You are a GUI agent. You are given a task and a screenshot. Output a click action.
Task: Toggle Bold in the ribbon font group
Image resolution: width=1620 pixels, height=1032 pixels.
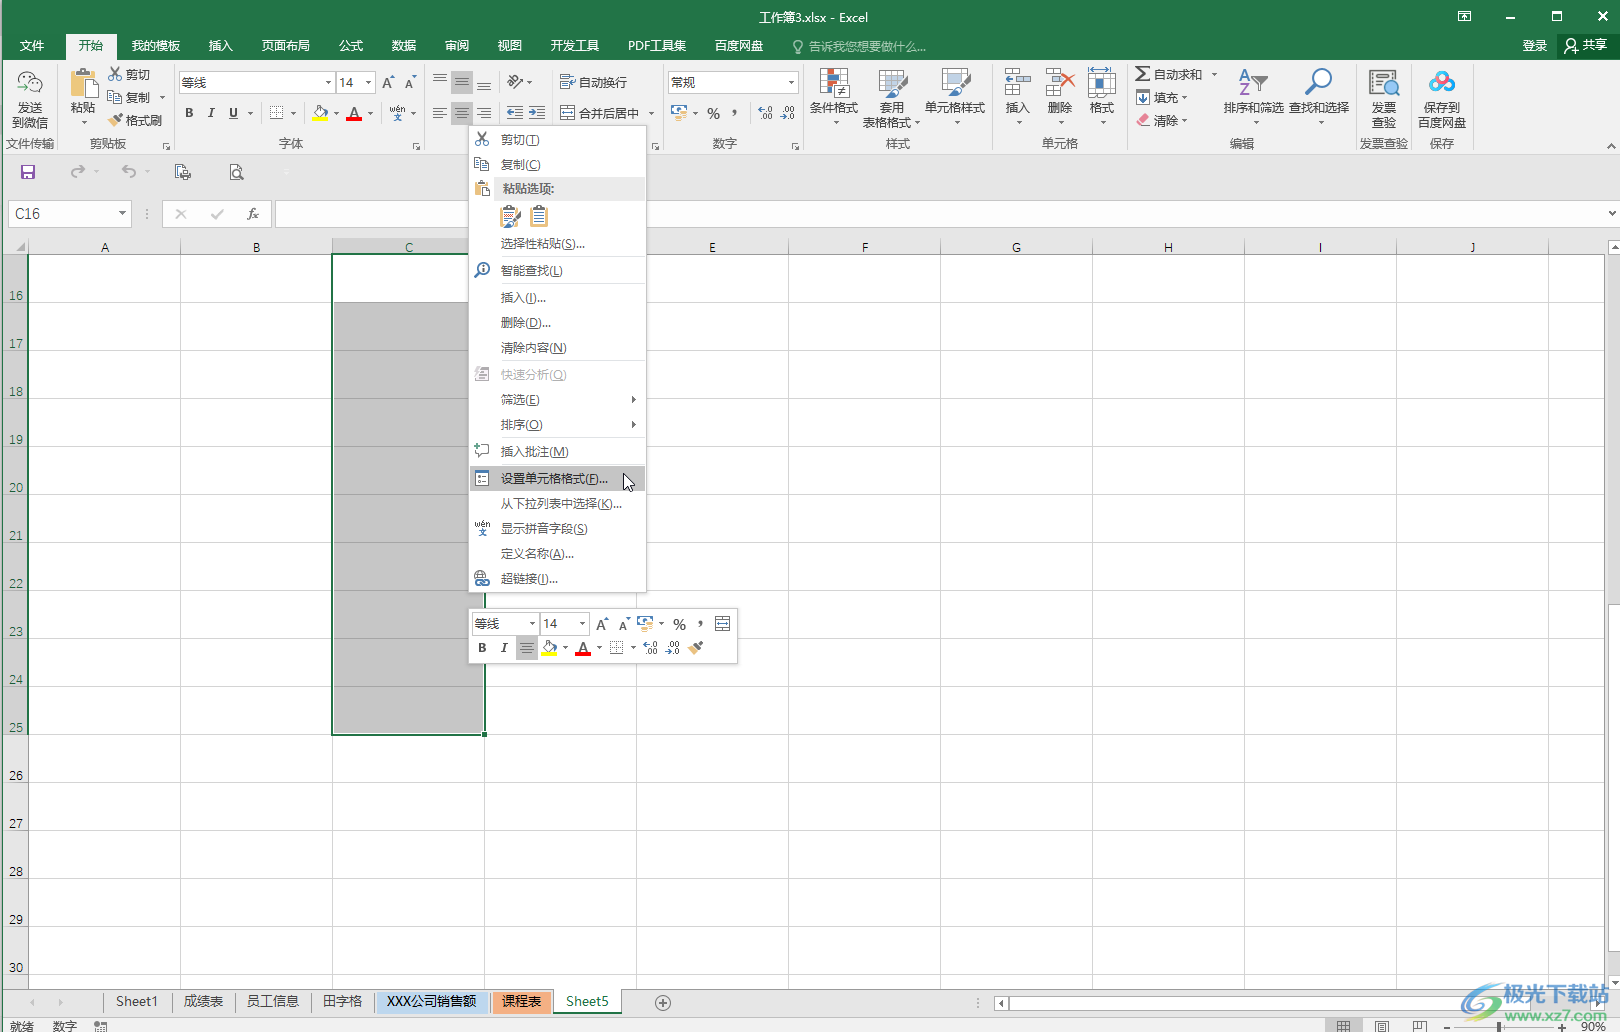[x=189, y=113]
